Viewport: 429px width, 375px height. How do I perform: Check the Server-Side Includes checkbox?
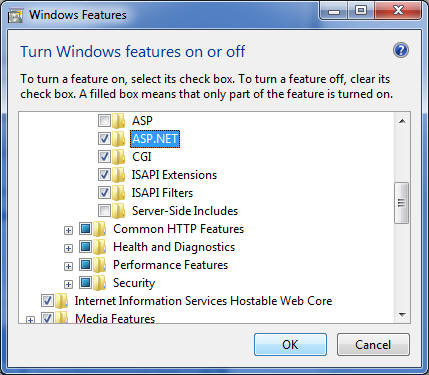(x=104, y=210)
